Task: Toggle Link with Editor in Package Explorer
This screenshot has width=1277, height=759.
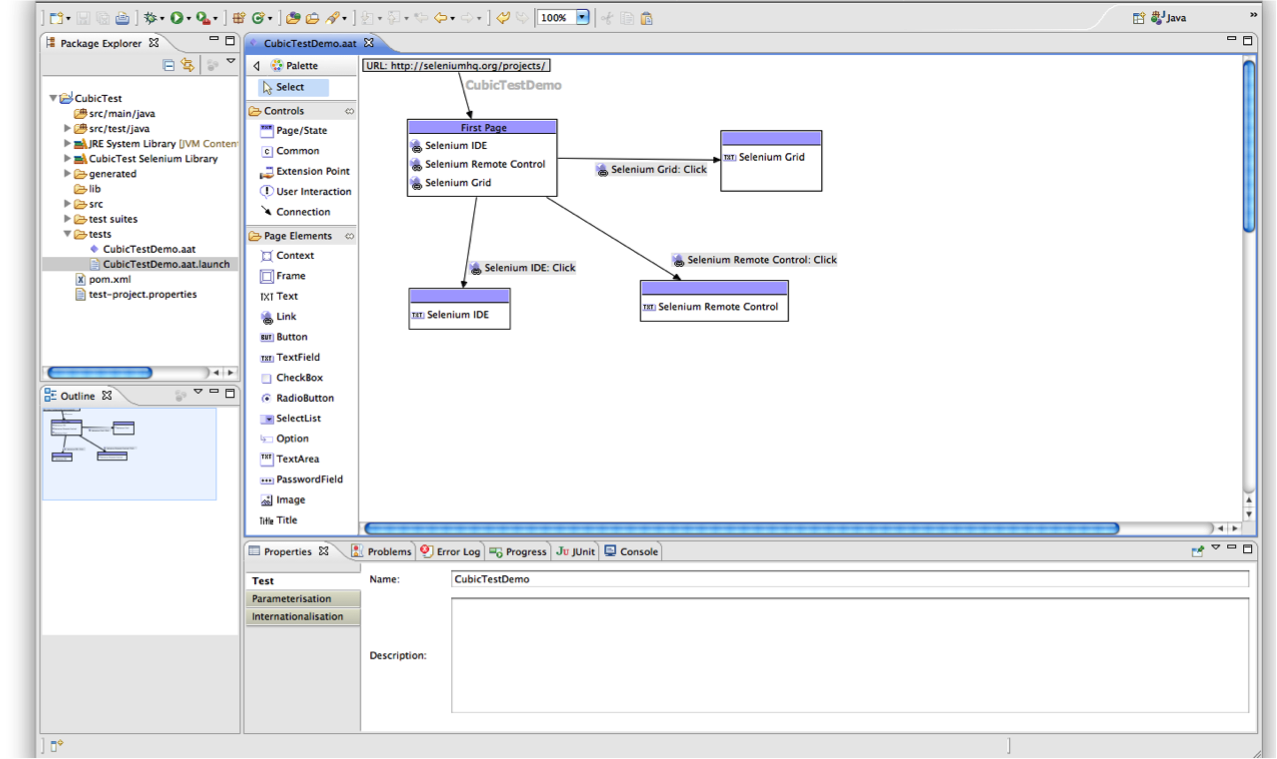Action: click(187, 65)
